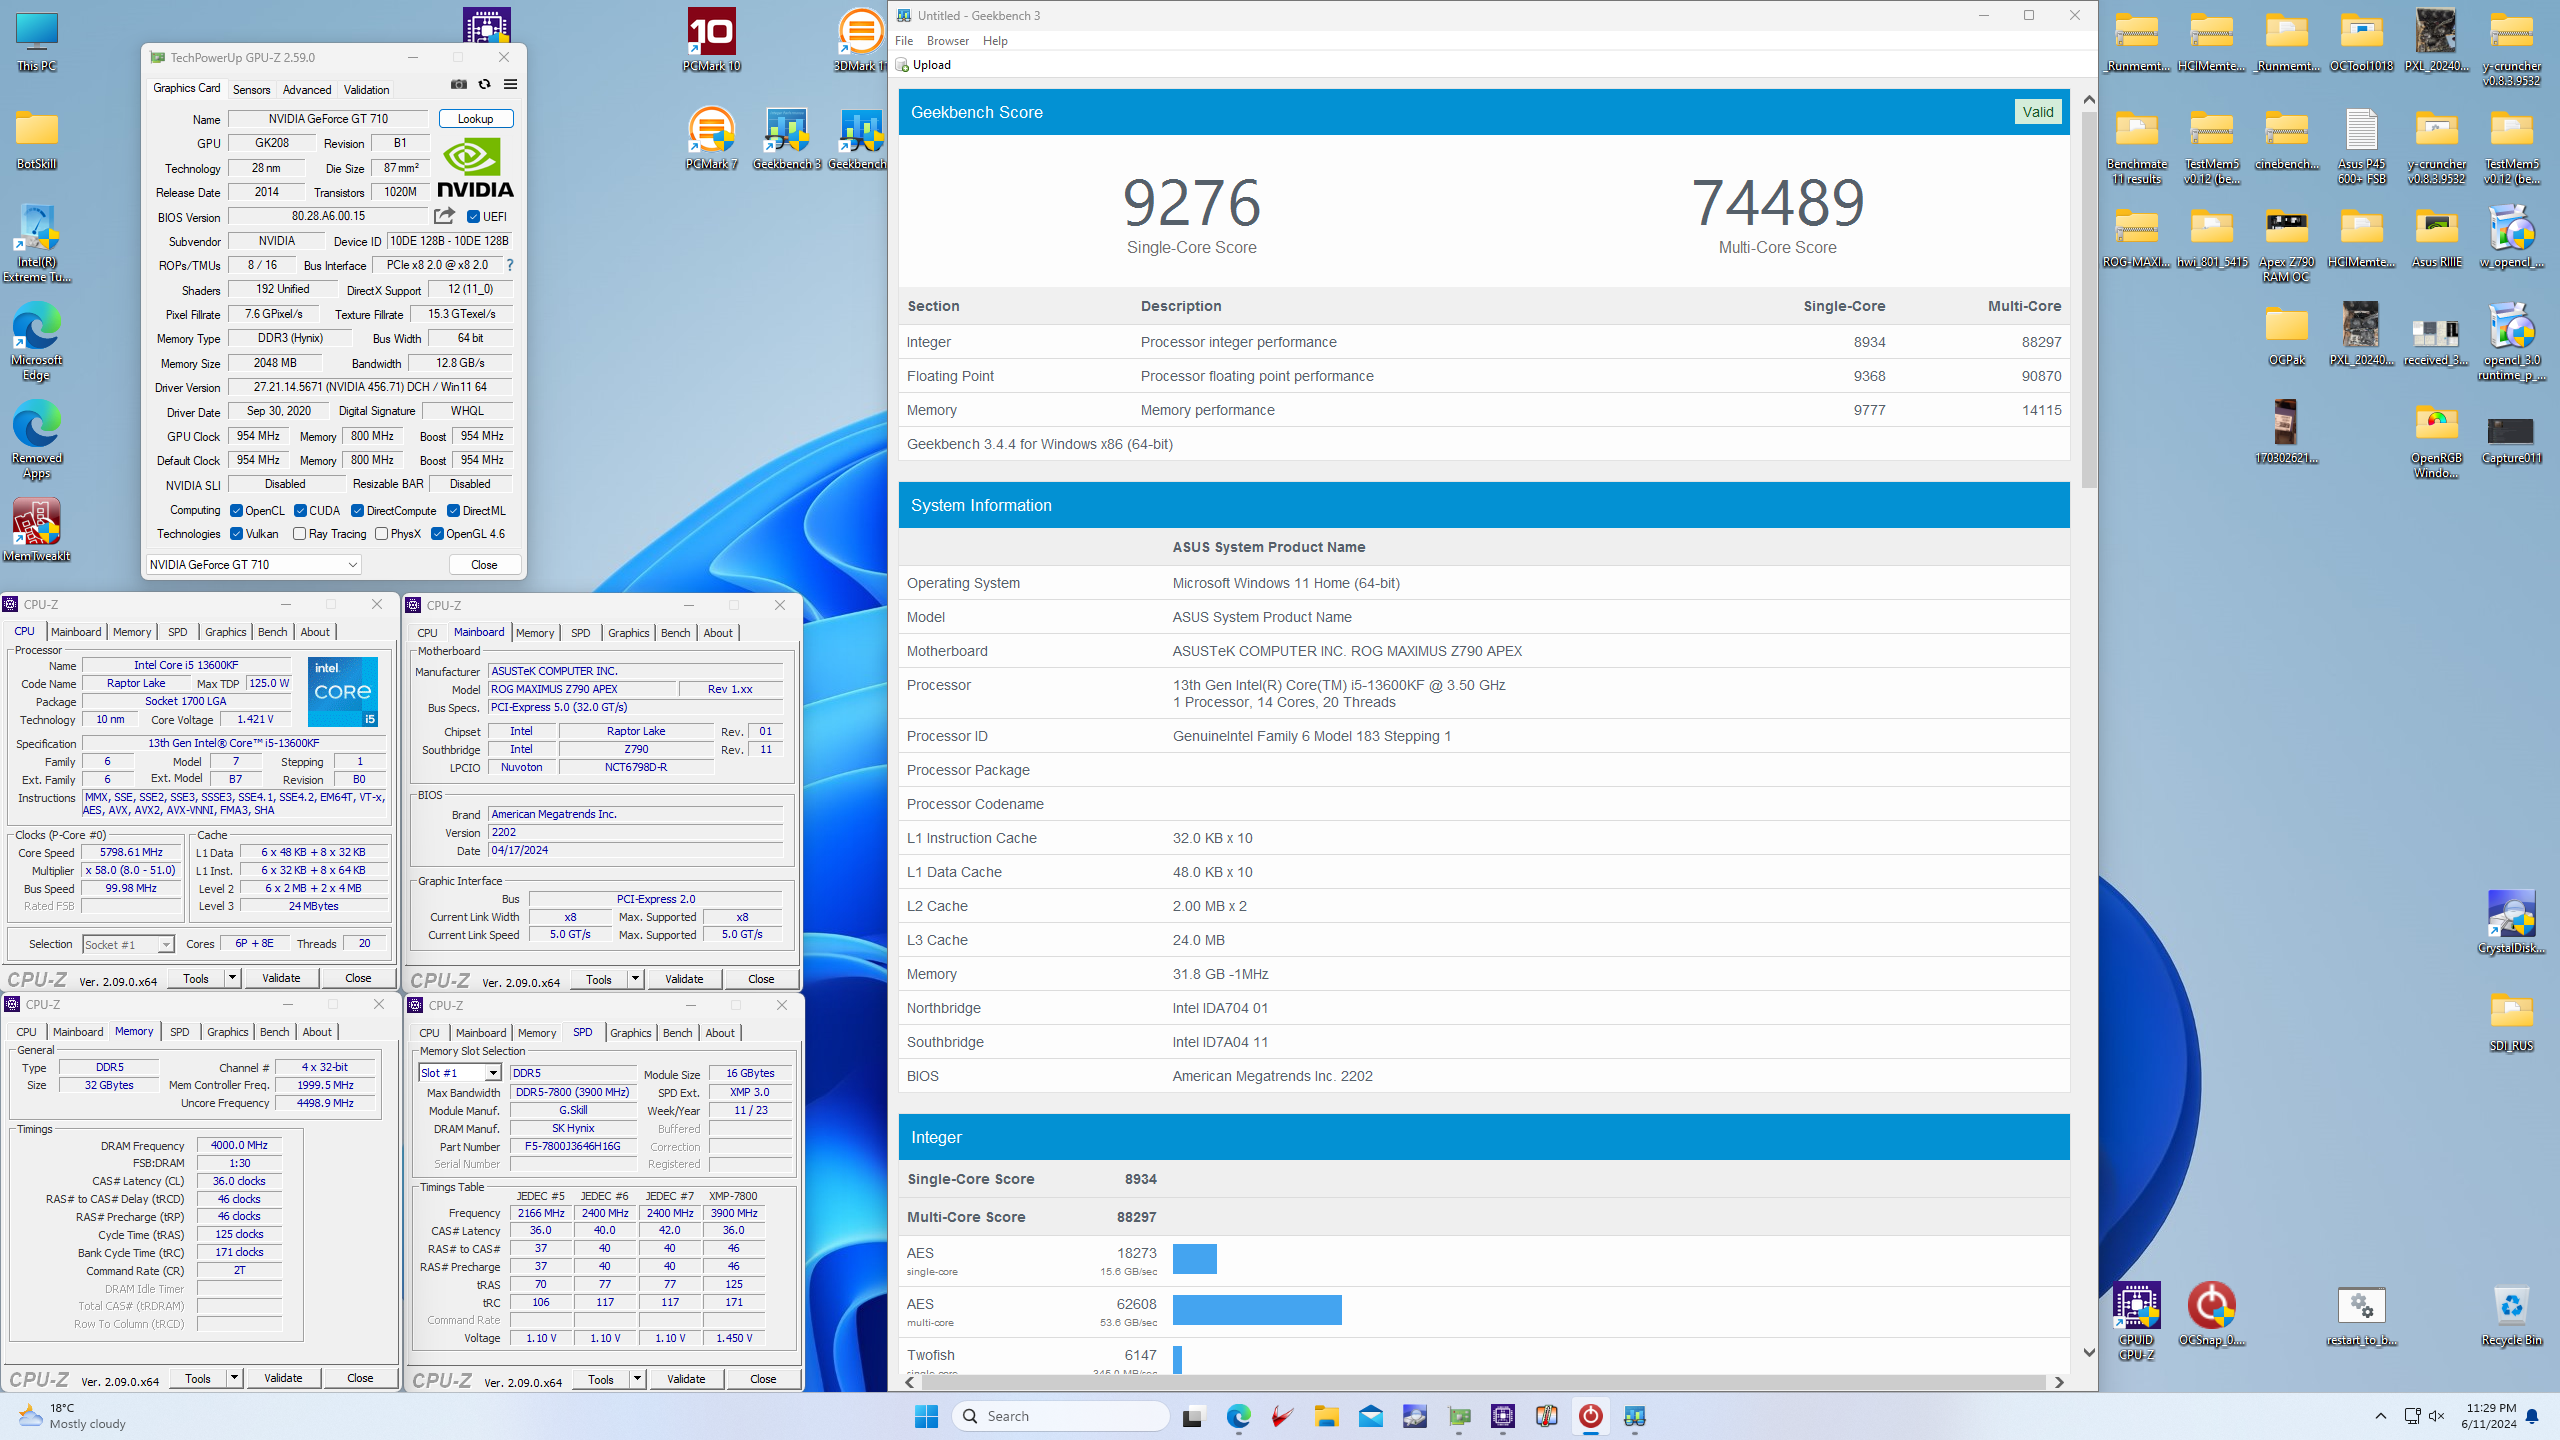The image size is (2560, 1440).
Task: Open Intel Extreme Tuning desktop shortcut
Action: [37, 243]
